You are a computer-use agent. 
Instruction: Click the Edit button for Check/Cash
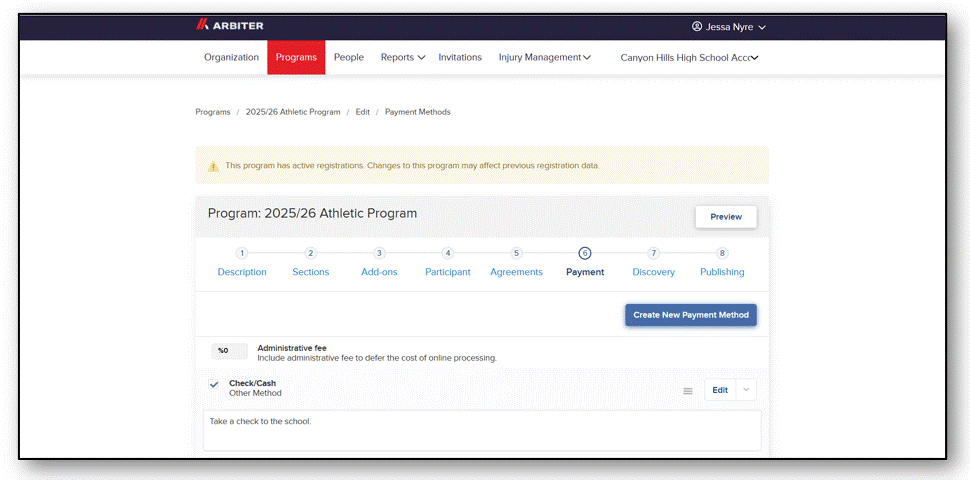(x=720, y=390)
